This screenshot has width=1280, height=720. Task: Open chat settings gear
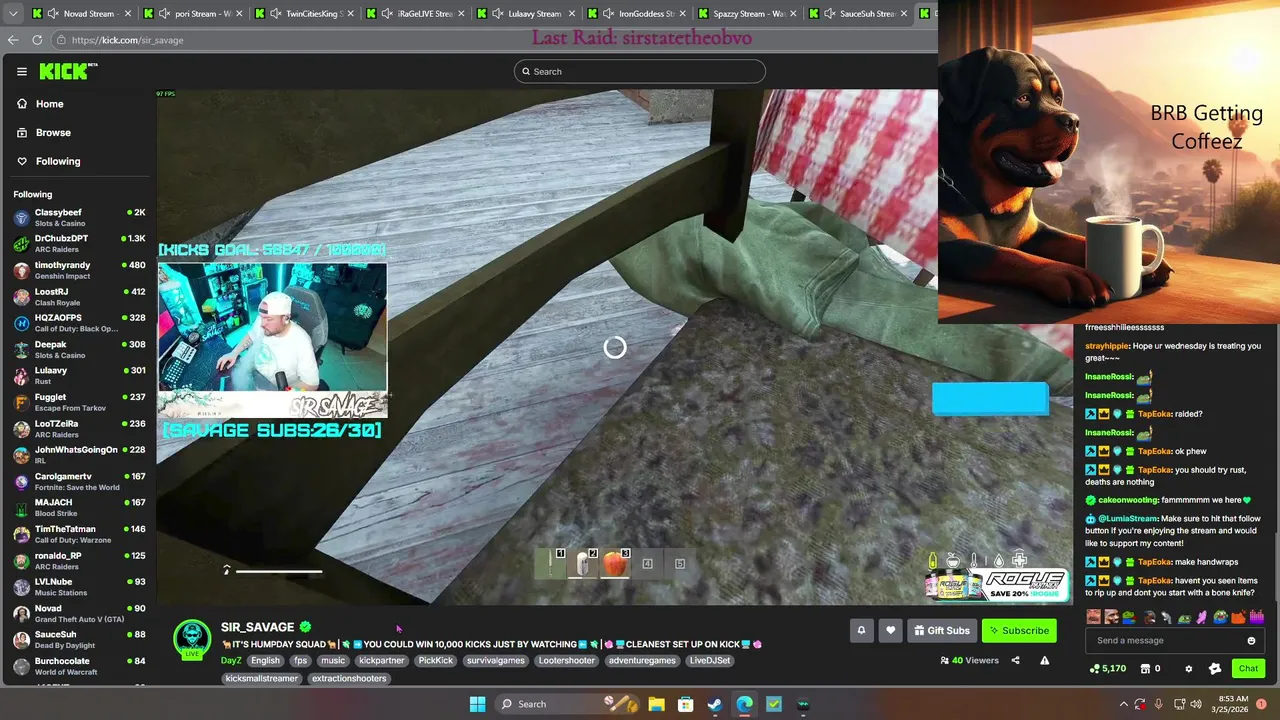coord(1188,668)
